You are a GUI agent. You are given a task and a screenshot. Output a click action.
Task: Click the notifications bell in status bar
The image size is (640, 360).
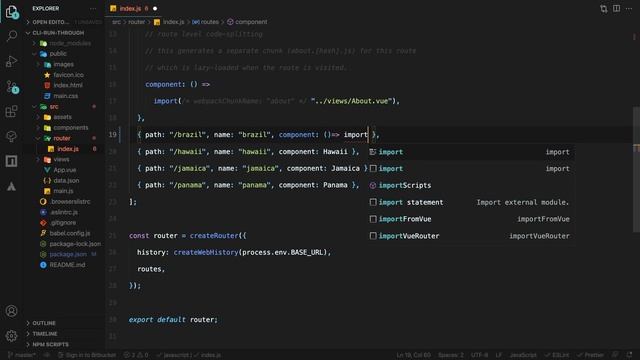coord(629,355)
